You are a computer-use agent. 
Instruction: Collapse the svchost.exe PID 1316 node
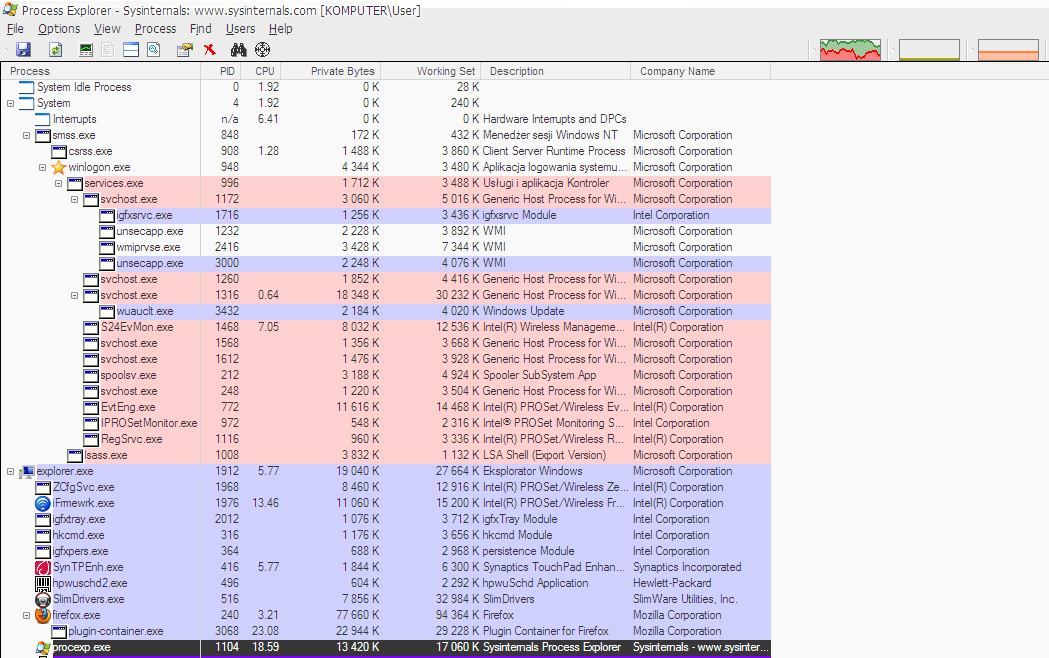click(x=75, y=296)
